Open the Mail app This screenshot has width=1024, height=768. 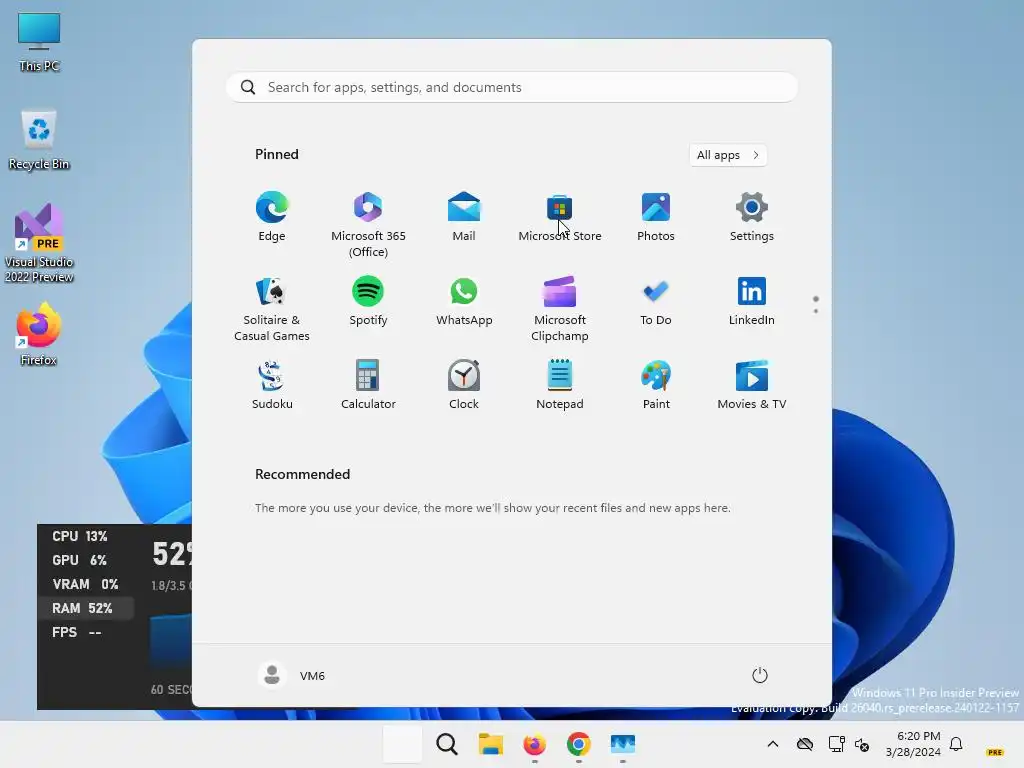[464, 217]
